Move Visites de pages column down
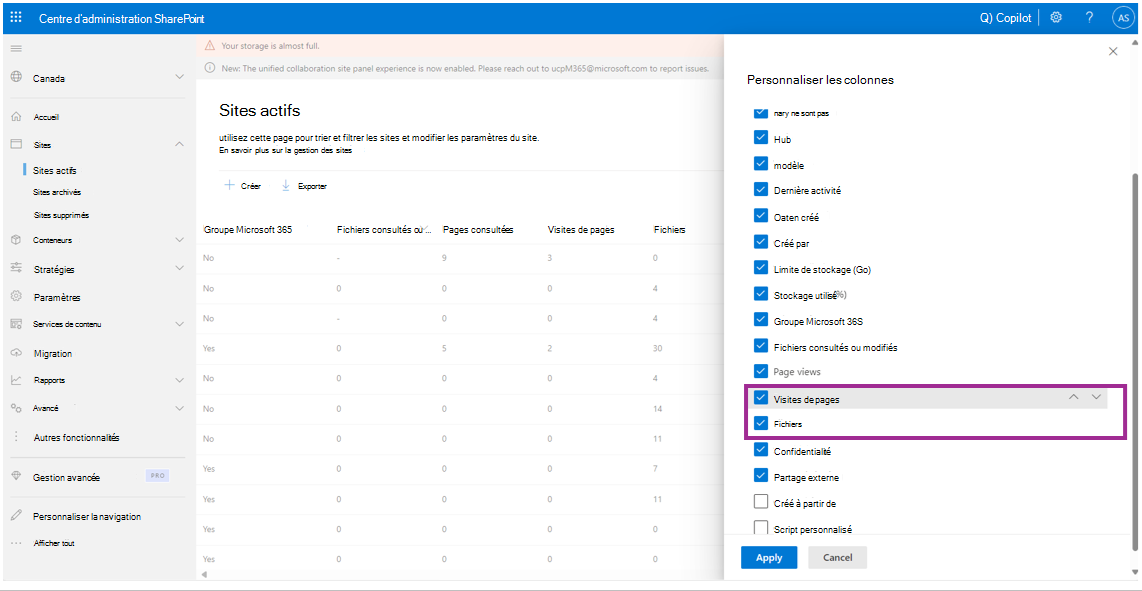The width and height of the screenshot is (1142, 591). (x=1096, y=397)
